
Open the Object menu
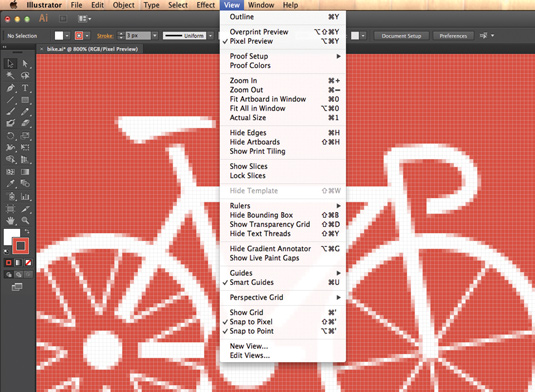124,5
